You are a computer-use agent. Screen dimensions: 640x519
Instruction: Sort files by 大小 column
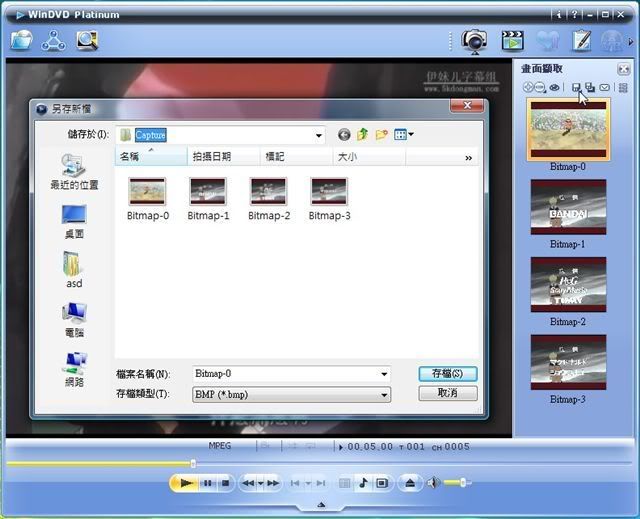tap(369, 156)
